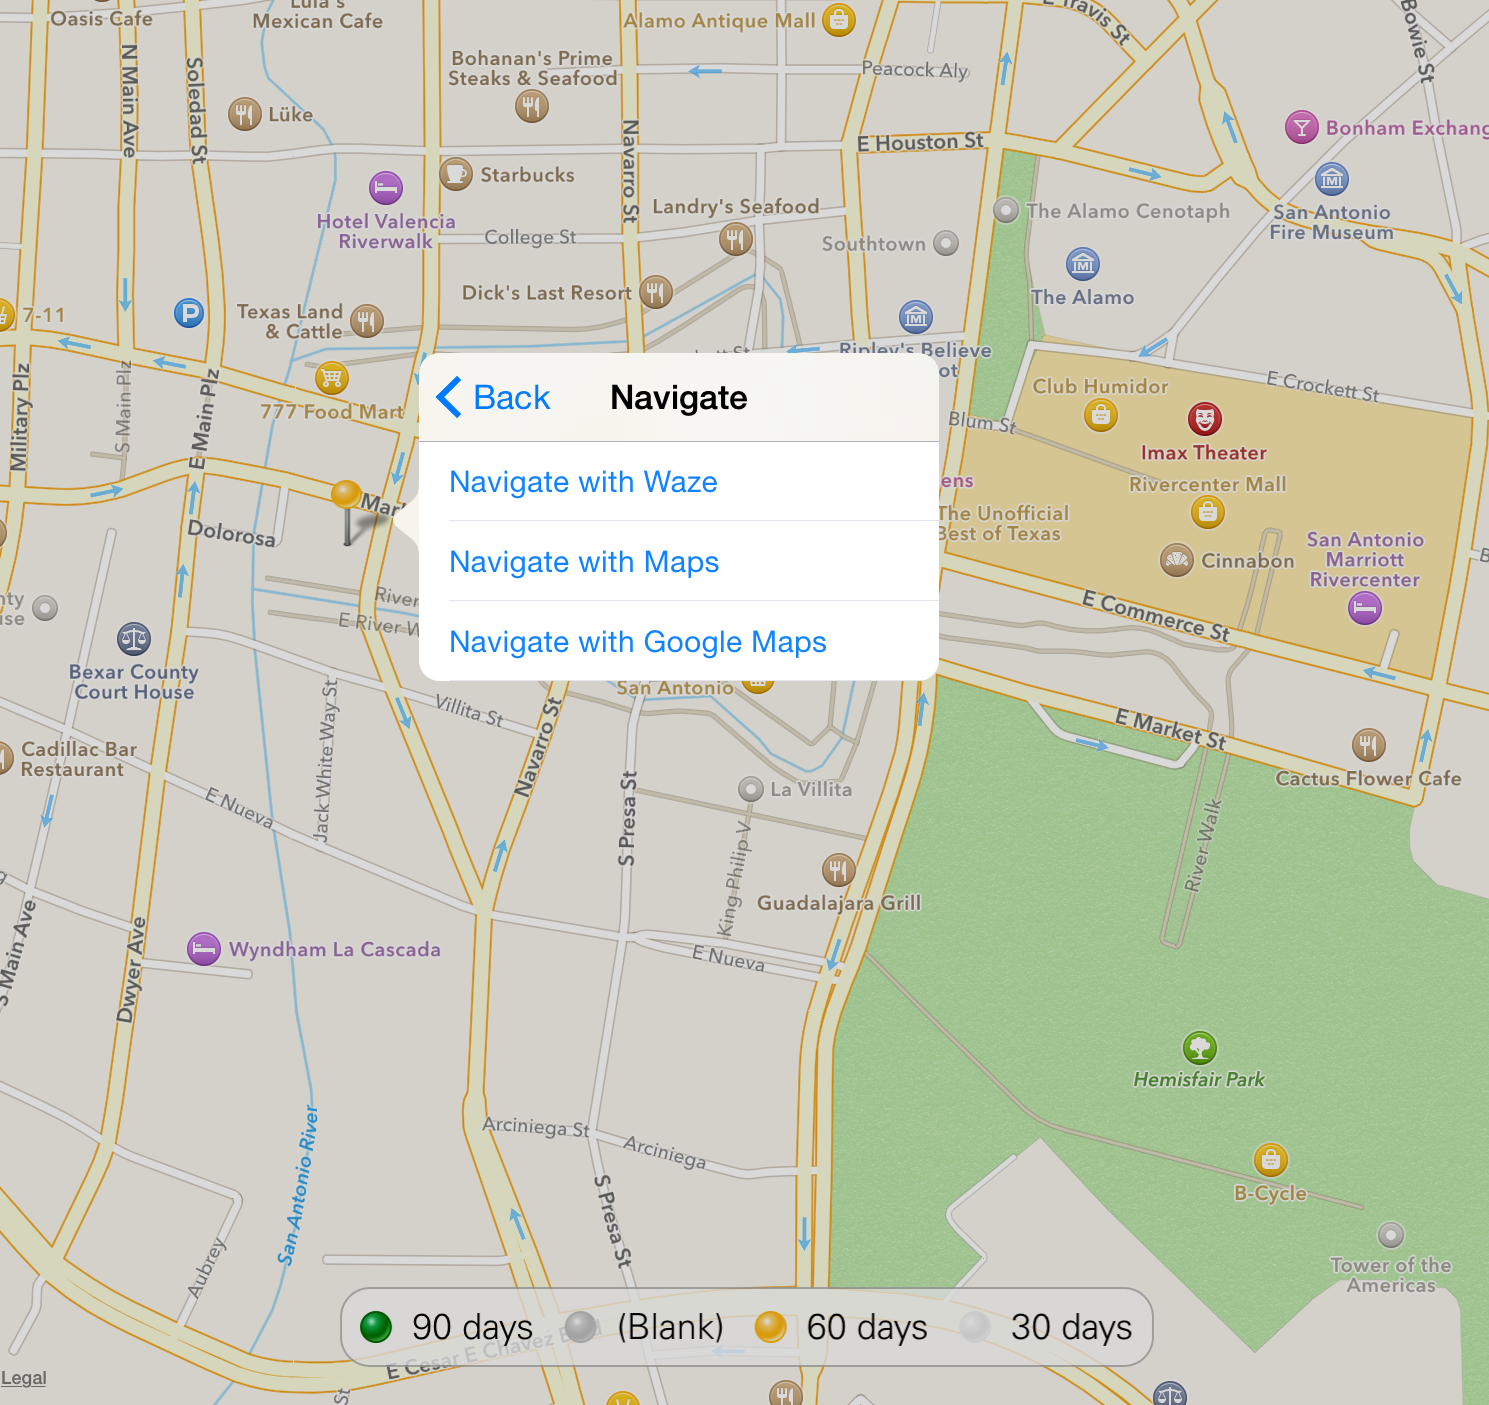This screenshot has height=1405, width=1489.
Task: Tap the Texas Land & Cattle icon
Action: 367,321
